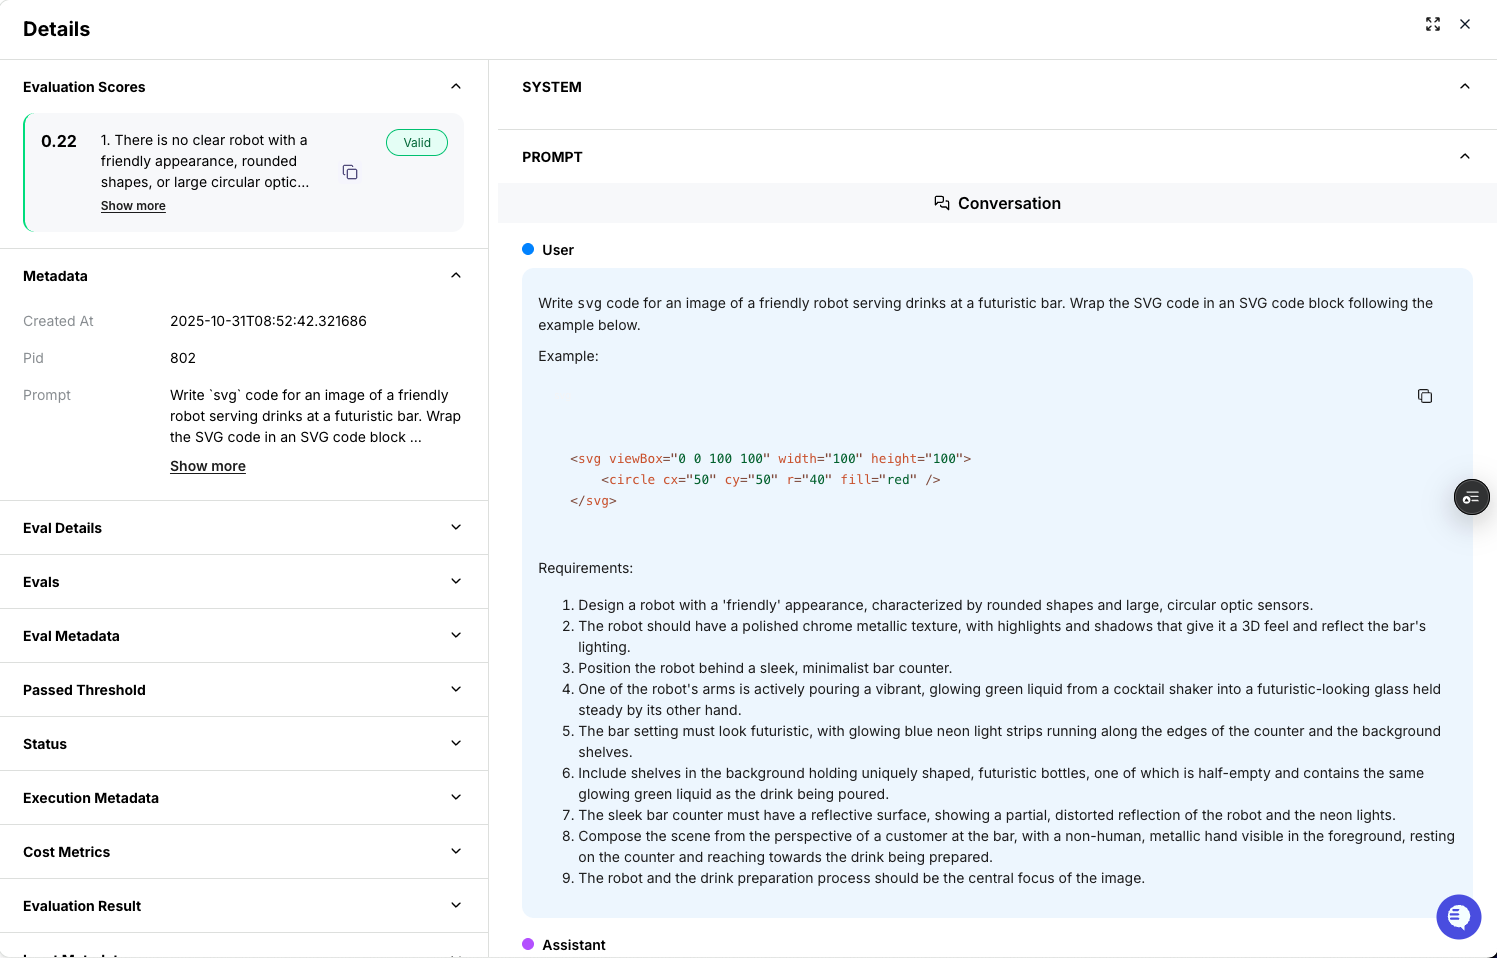
Task: Collapse the PROMPT section
Action: [1465, 157]
